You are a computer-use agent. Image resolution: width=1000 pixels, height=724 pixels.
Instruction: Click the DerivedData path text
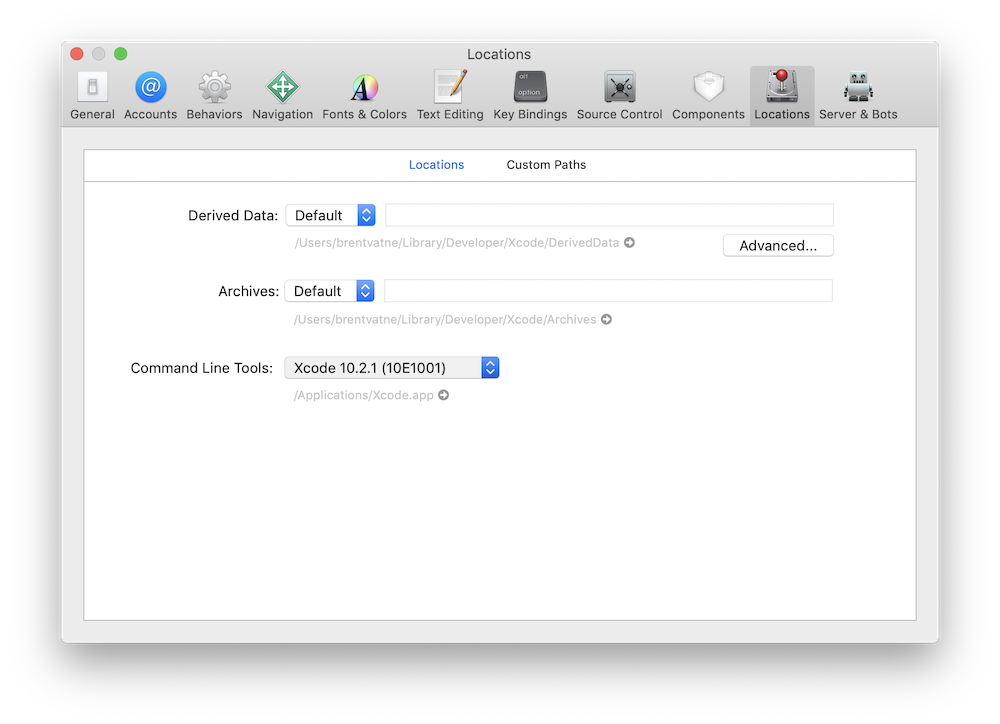457,242
